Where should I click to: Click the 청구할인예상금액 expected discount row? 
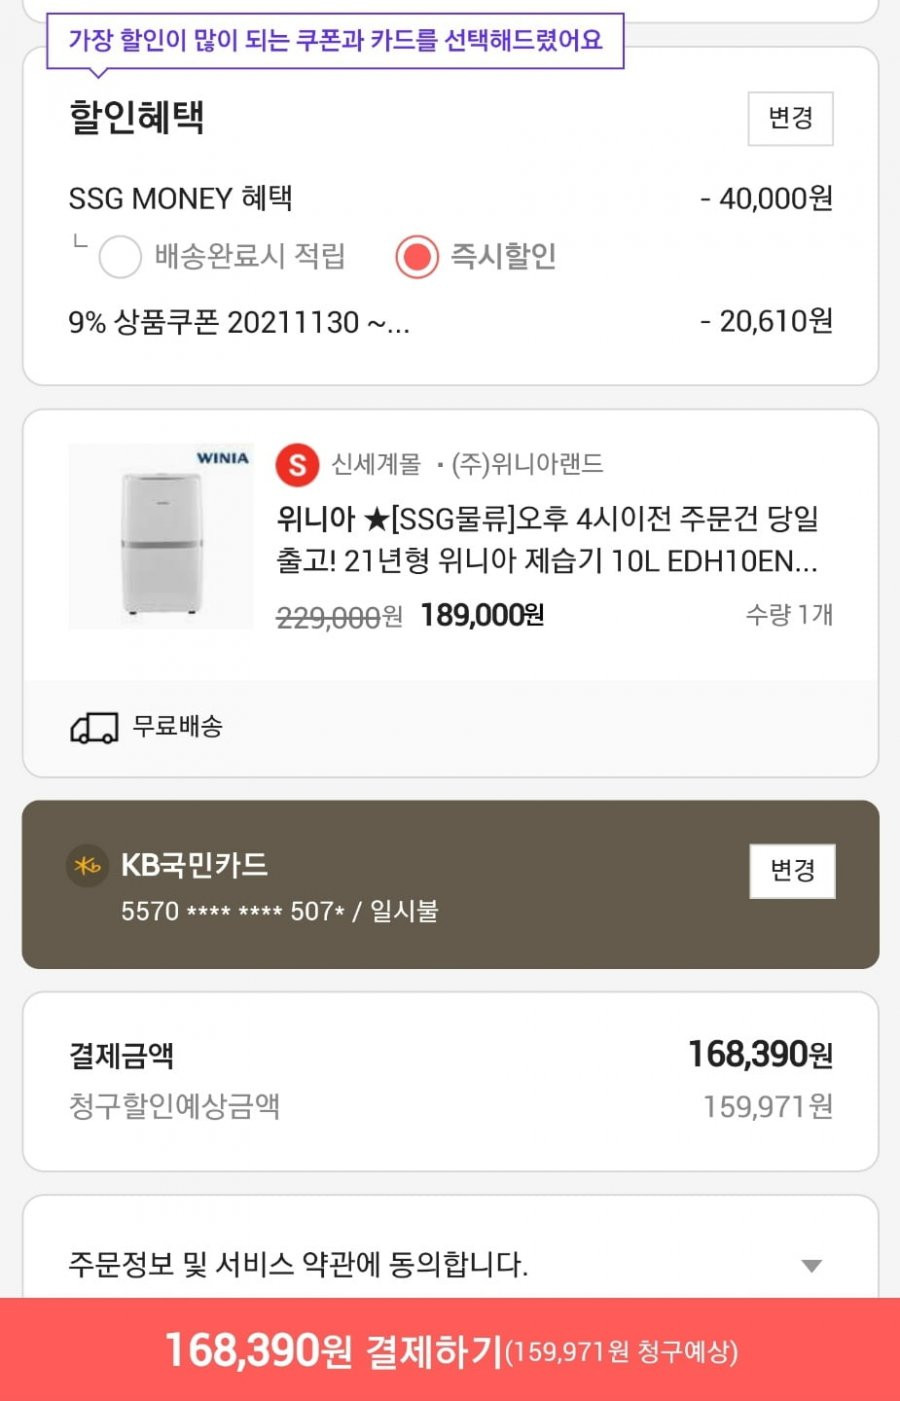[450, 1107]
